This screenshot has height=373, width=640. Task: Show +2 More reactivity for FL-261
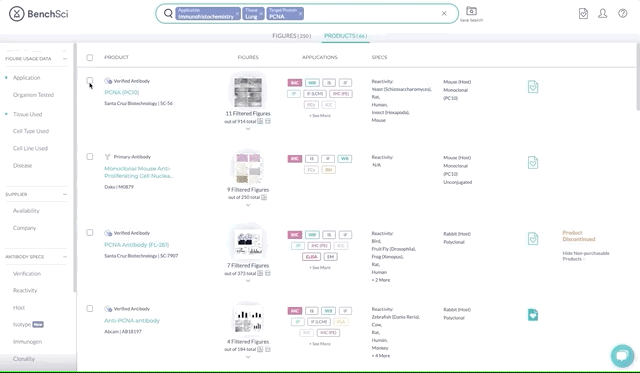click(x=381, y=280)
